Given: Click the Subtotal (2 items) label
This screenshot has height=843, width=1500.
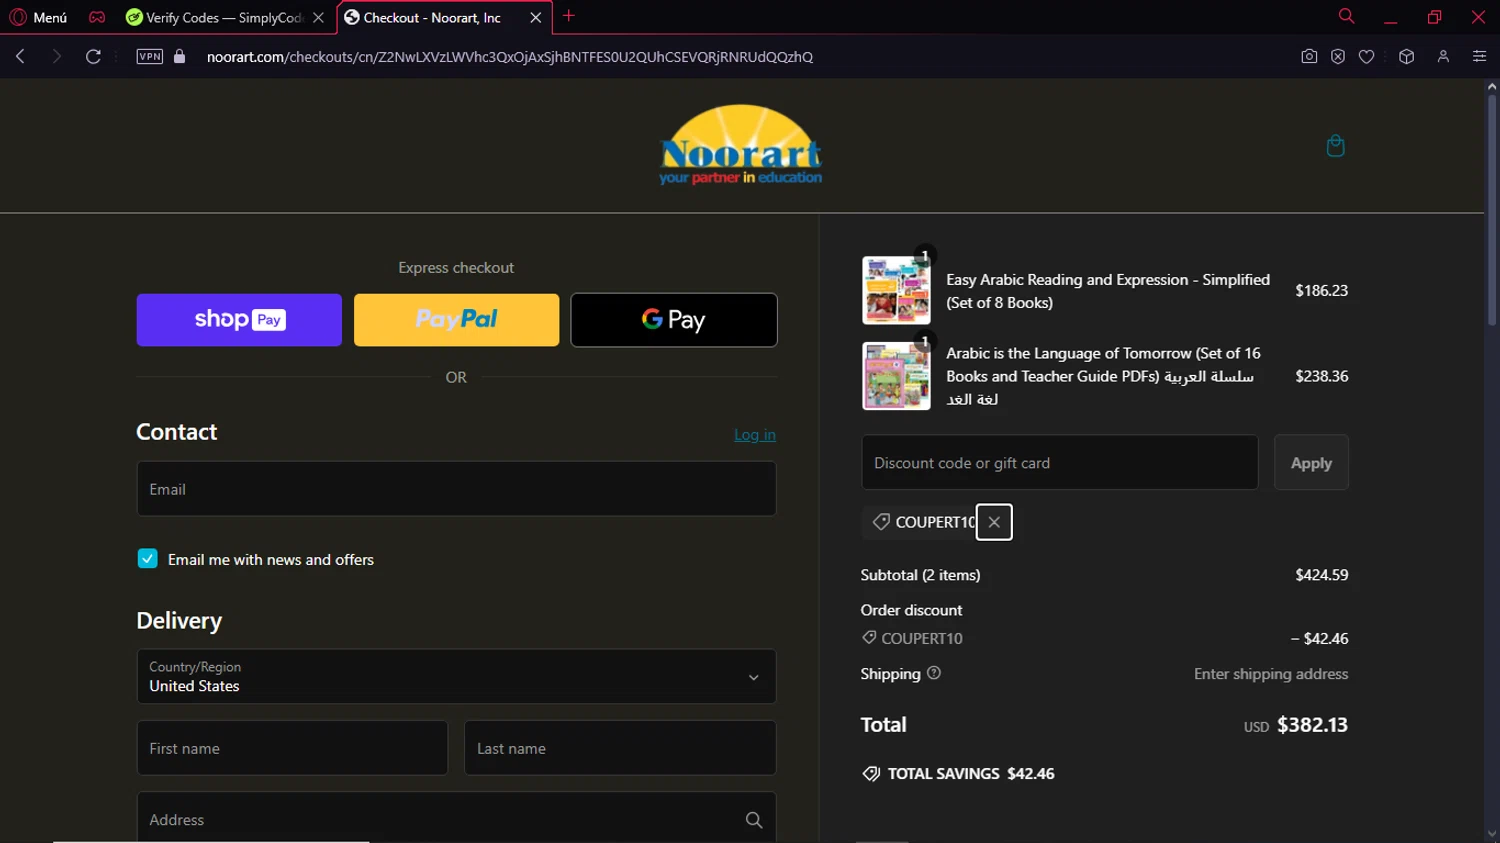Looking at the screenshot, I should [920, 575].
